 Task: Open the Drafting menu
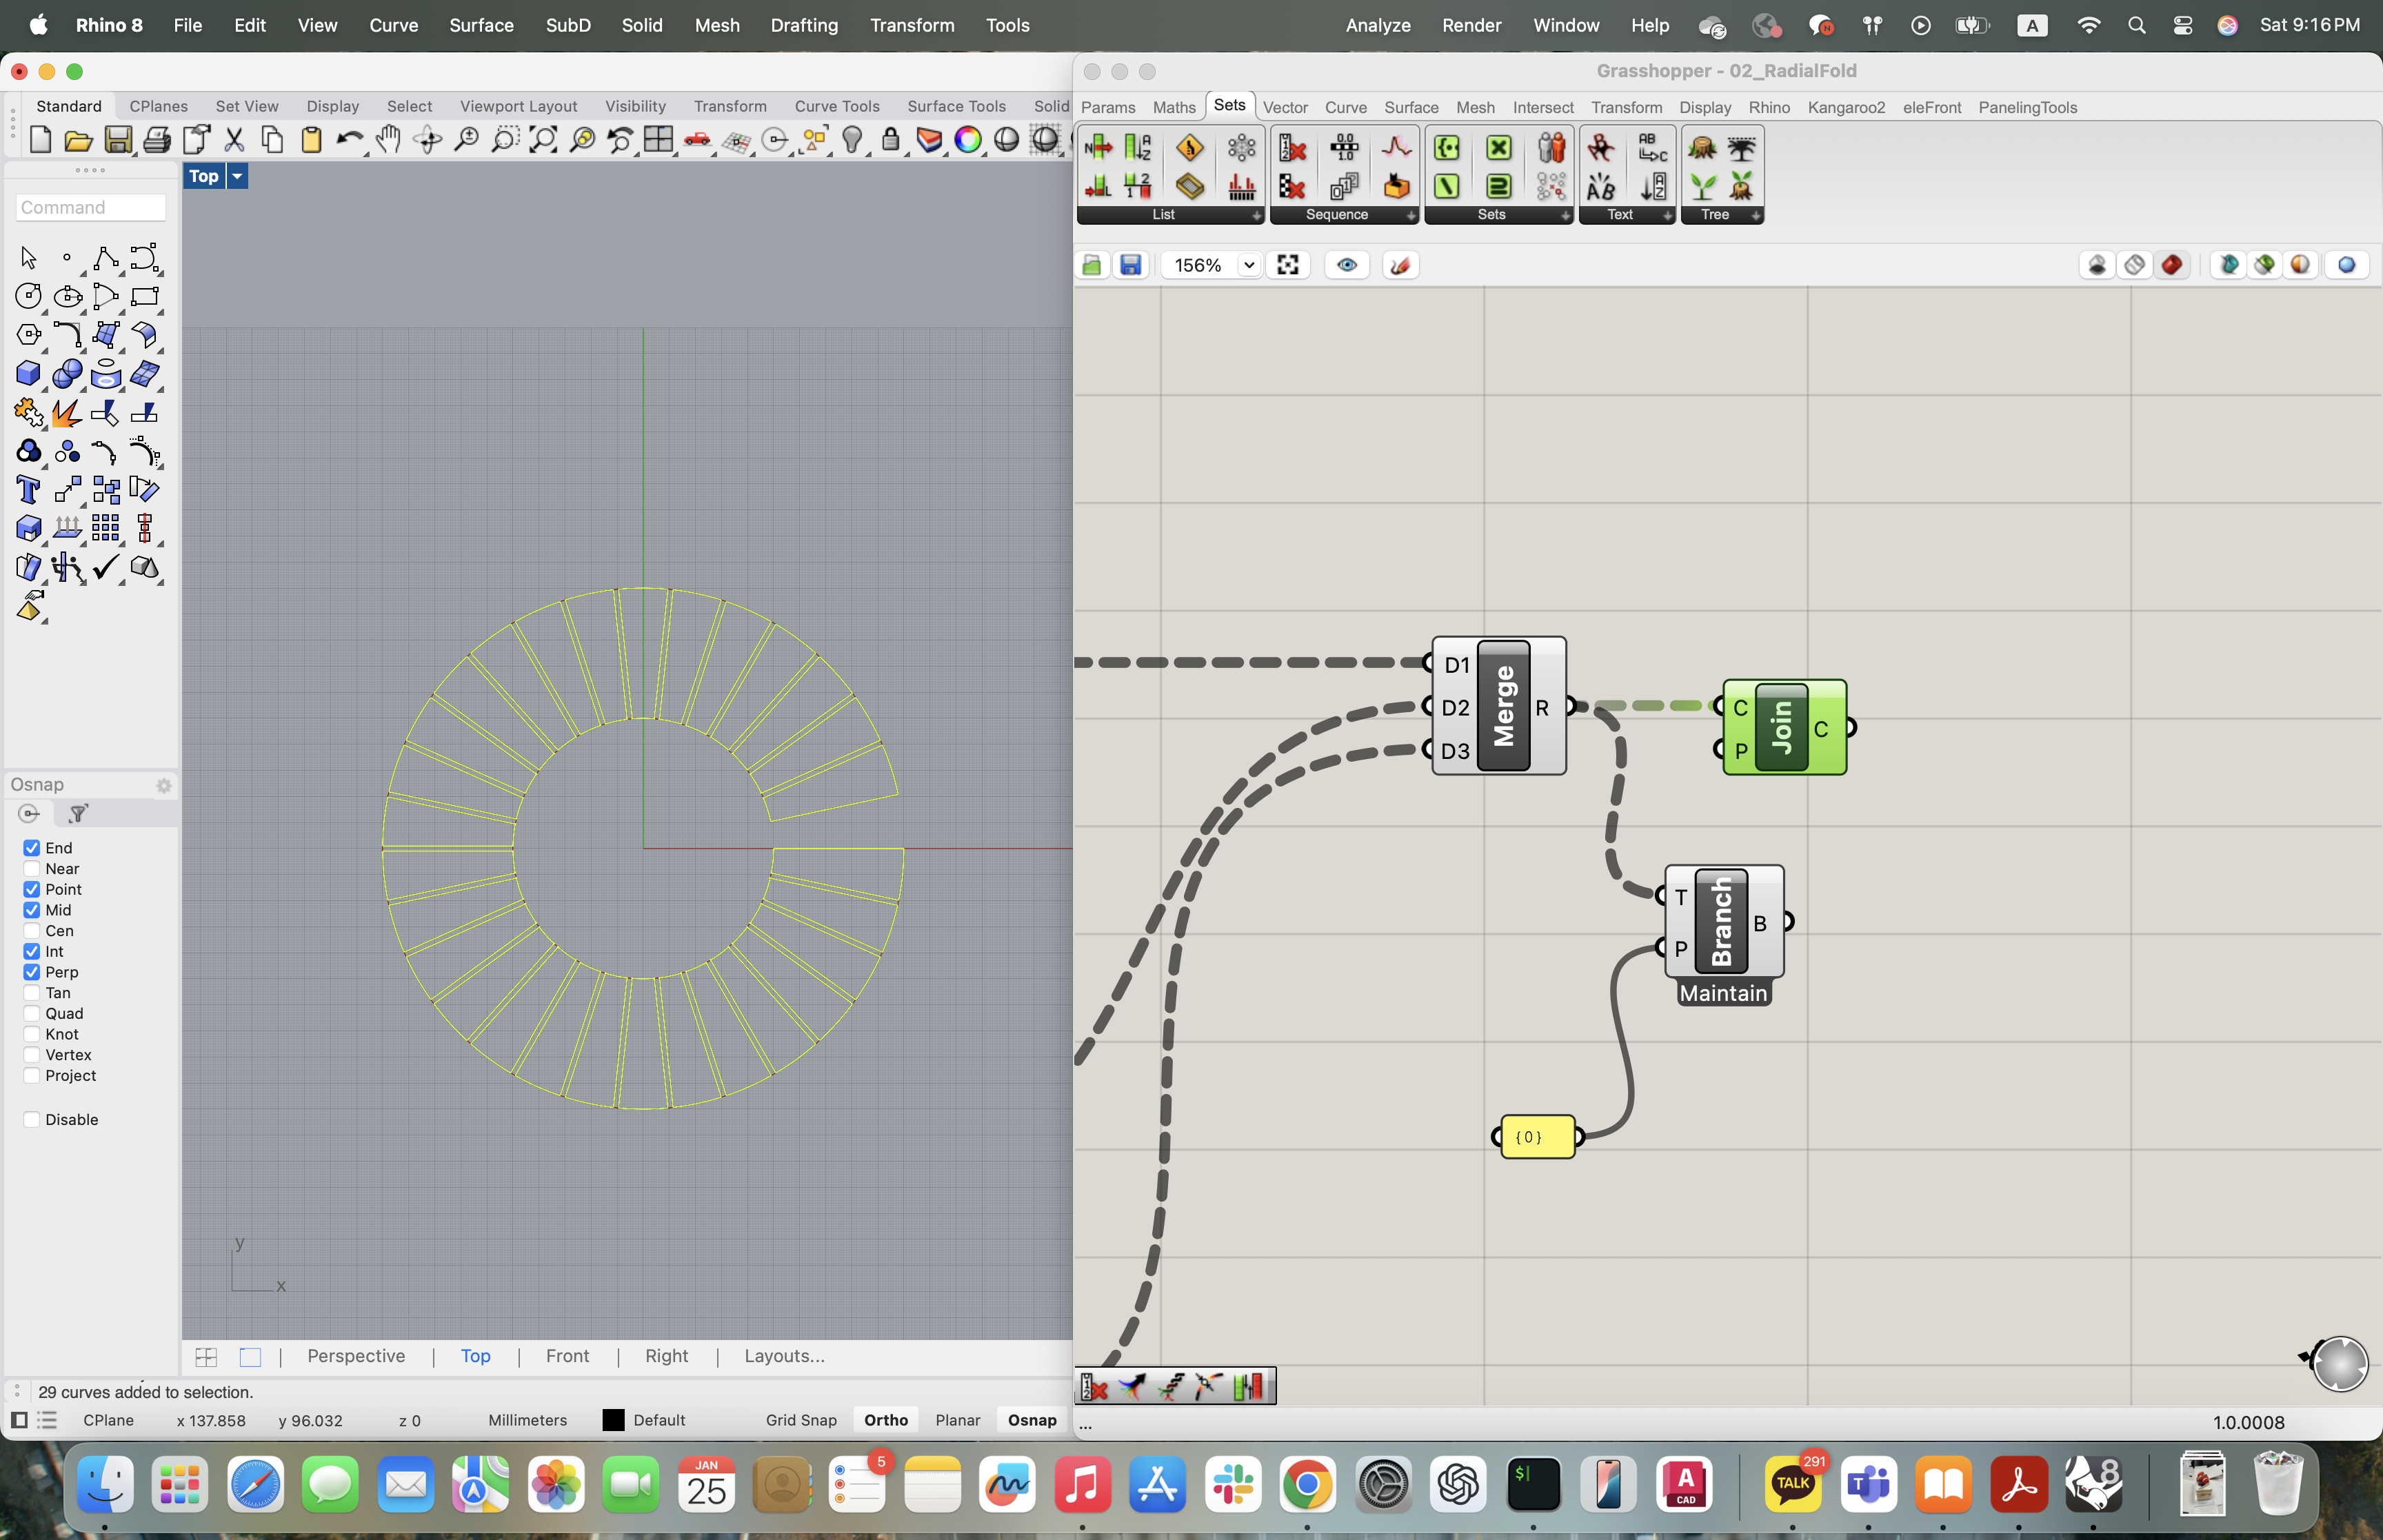click(x=803, y=25)
